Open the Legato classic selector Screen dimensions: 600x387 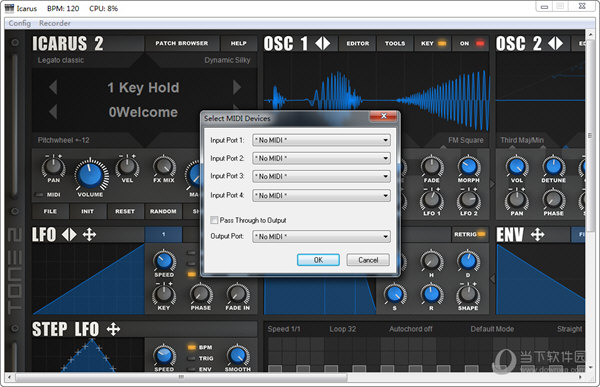tap(61, 60)
